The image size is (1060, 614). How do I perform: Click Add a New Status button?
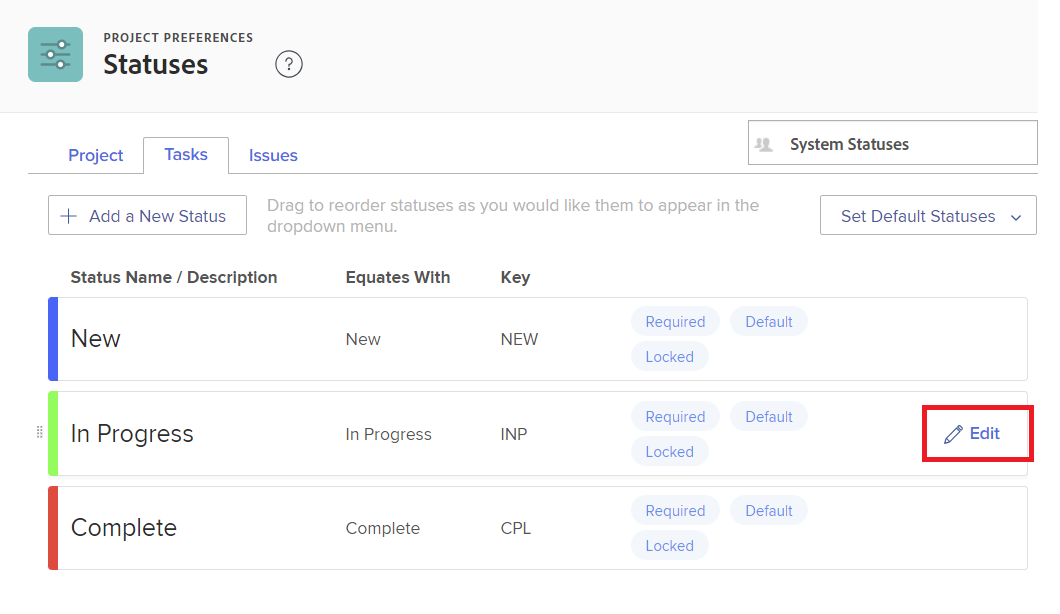coord(147,215)
